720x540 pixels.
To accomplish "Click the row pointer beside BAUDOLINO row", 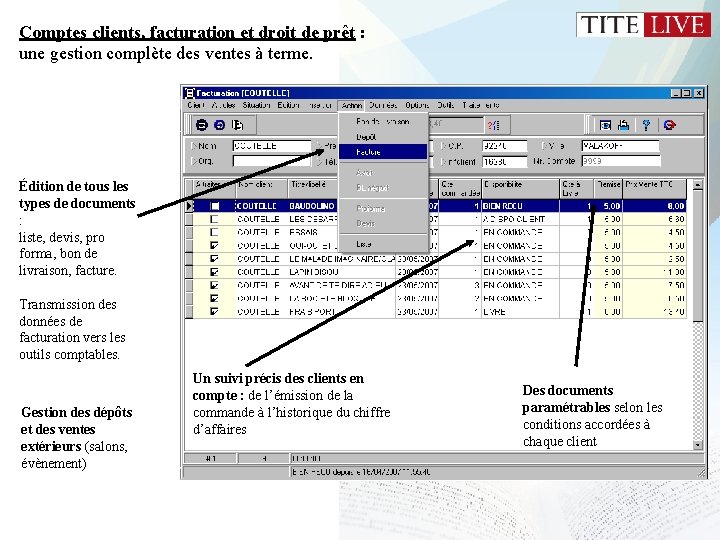I will pos(189,206).
